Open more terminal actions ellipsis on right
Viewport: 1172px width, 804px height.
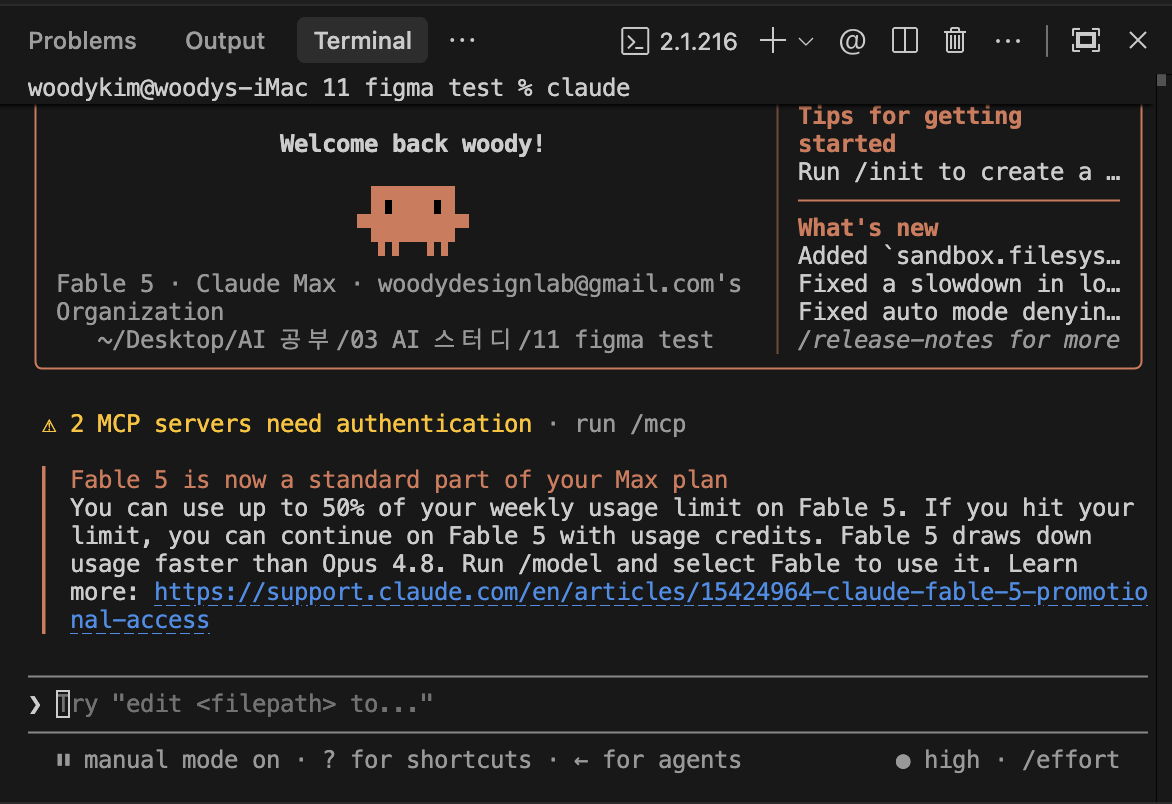click(x=1008, y=41)
